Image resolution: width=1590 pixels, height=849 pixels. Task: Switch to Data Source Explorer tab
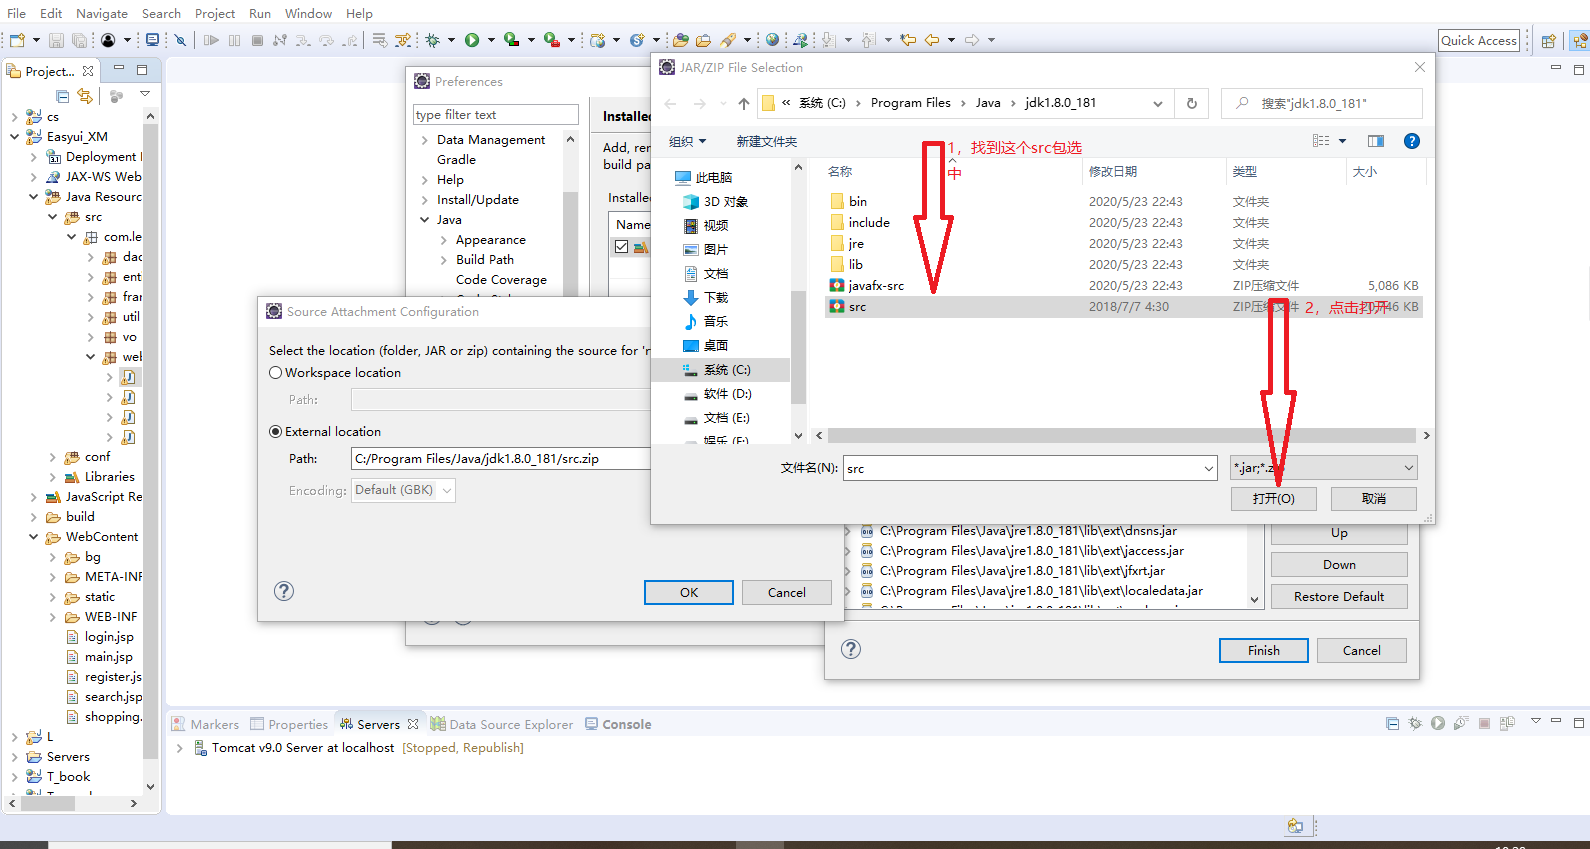click(x=502, y=724)
